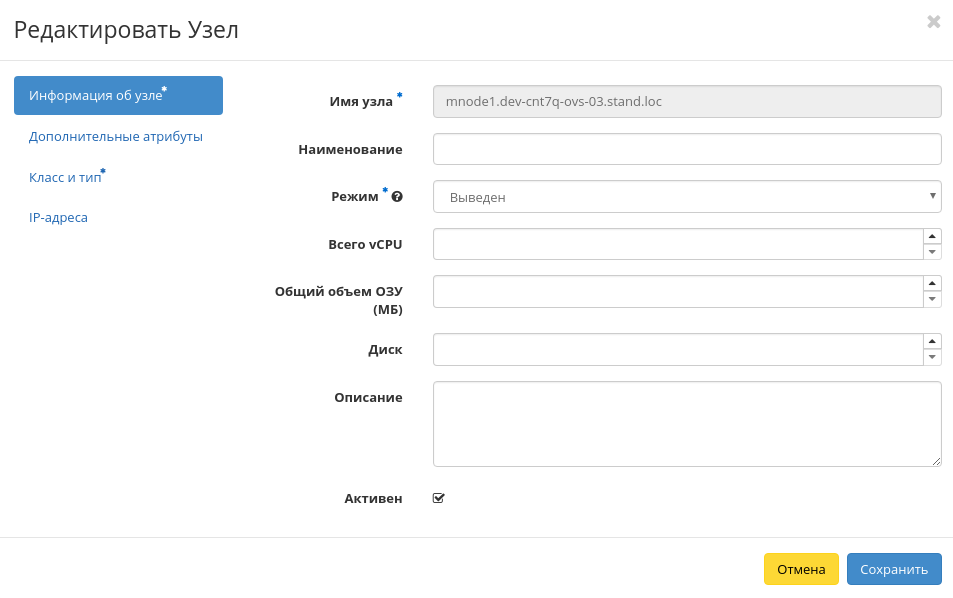The width and height of the screenshot is (953, 598).
Task: Go to Класс и тип tab
Action: (66, 177)
